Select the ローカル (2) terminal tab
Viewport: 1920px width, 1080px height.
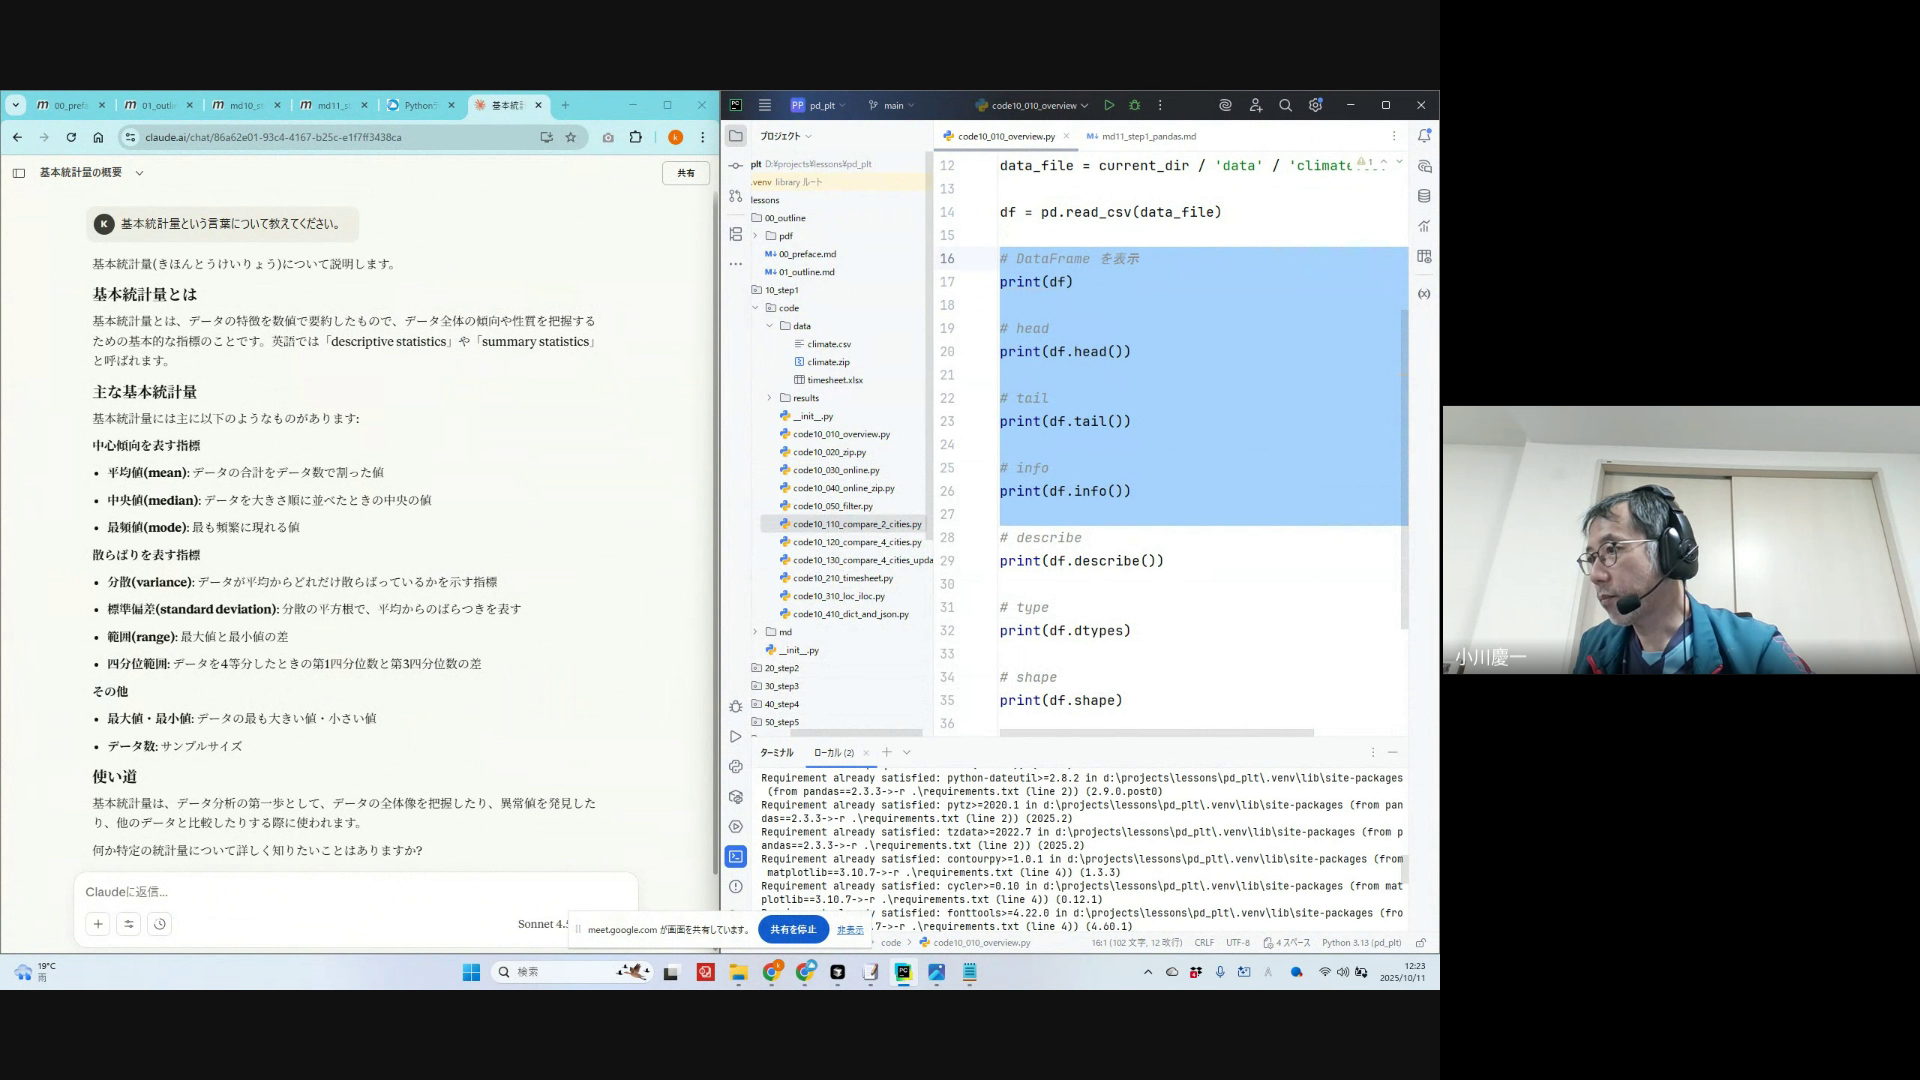point(833,753)
